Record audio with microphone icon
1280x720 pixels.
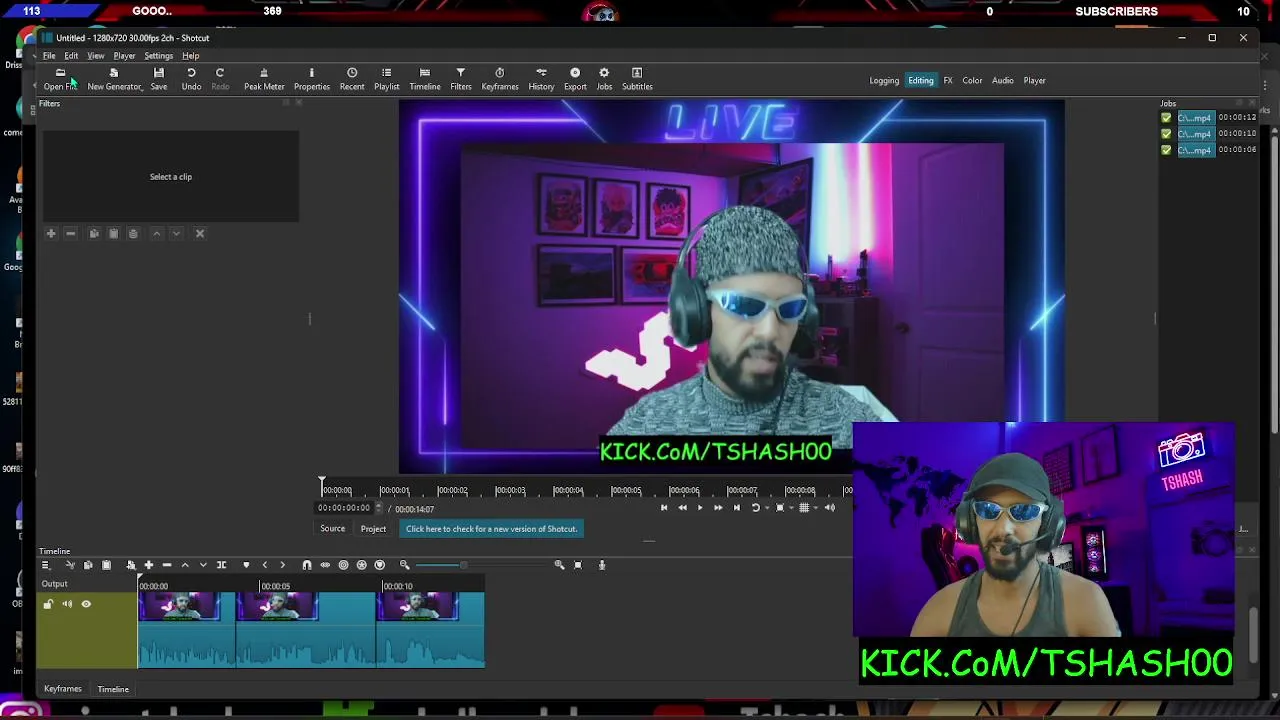(x=602, y=565)
